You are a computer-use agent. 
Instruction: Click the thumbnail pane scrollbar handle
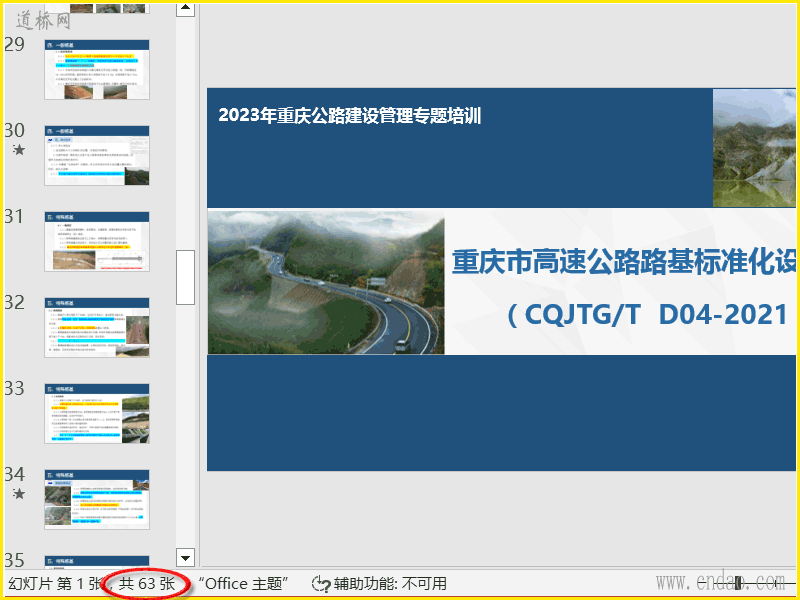pyautogui.click(x=185, y=277)
